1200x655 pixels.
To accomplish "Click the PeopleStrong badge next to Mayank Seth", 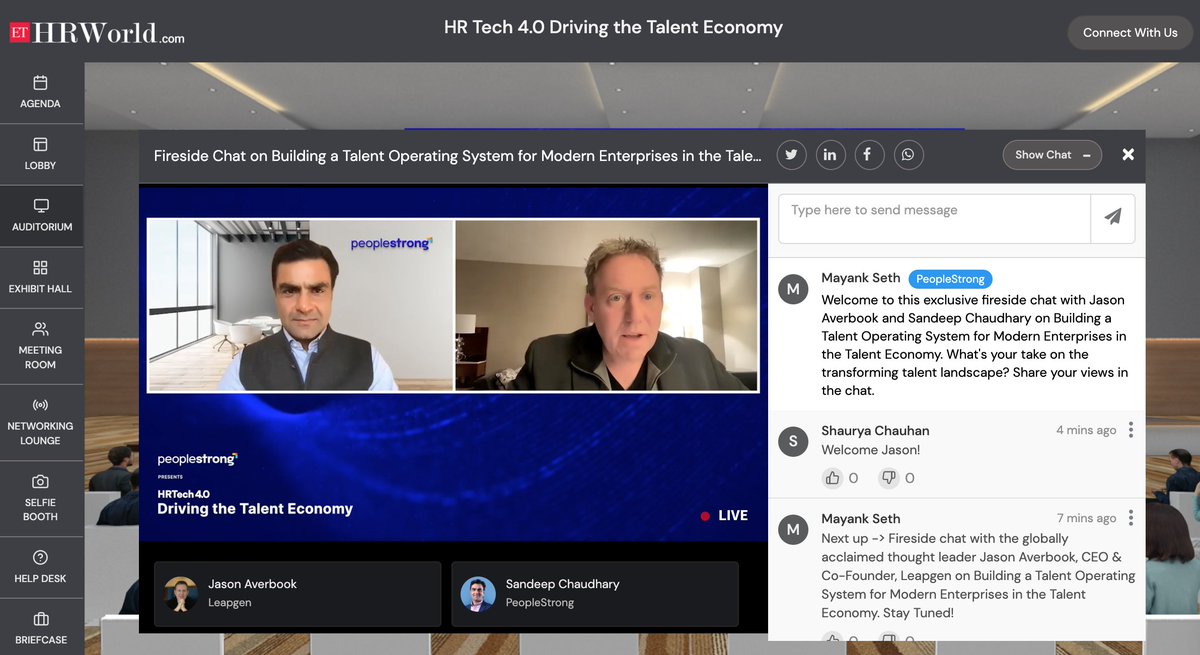I will coord(950,279).
